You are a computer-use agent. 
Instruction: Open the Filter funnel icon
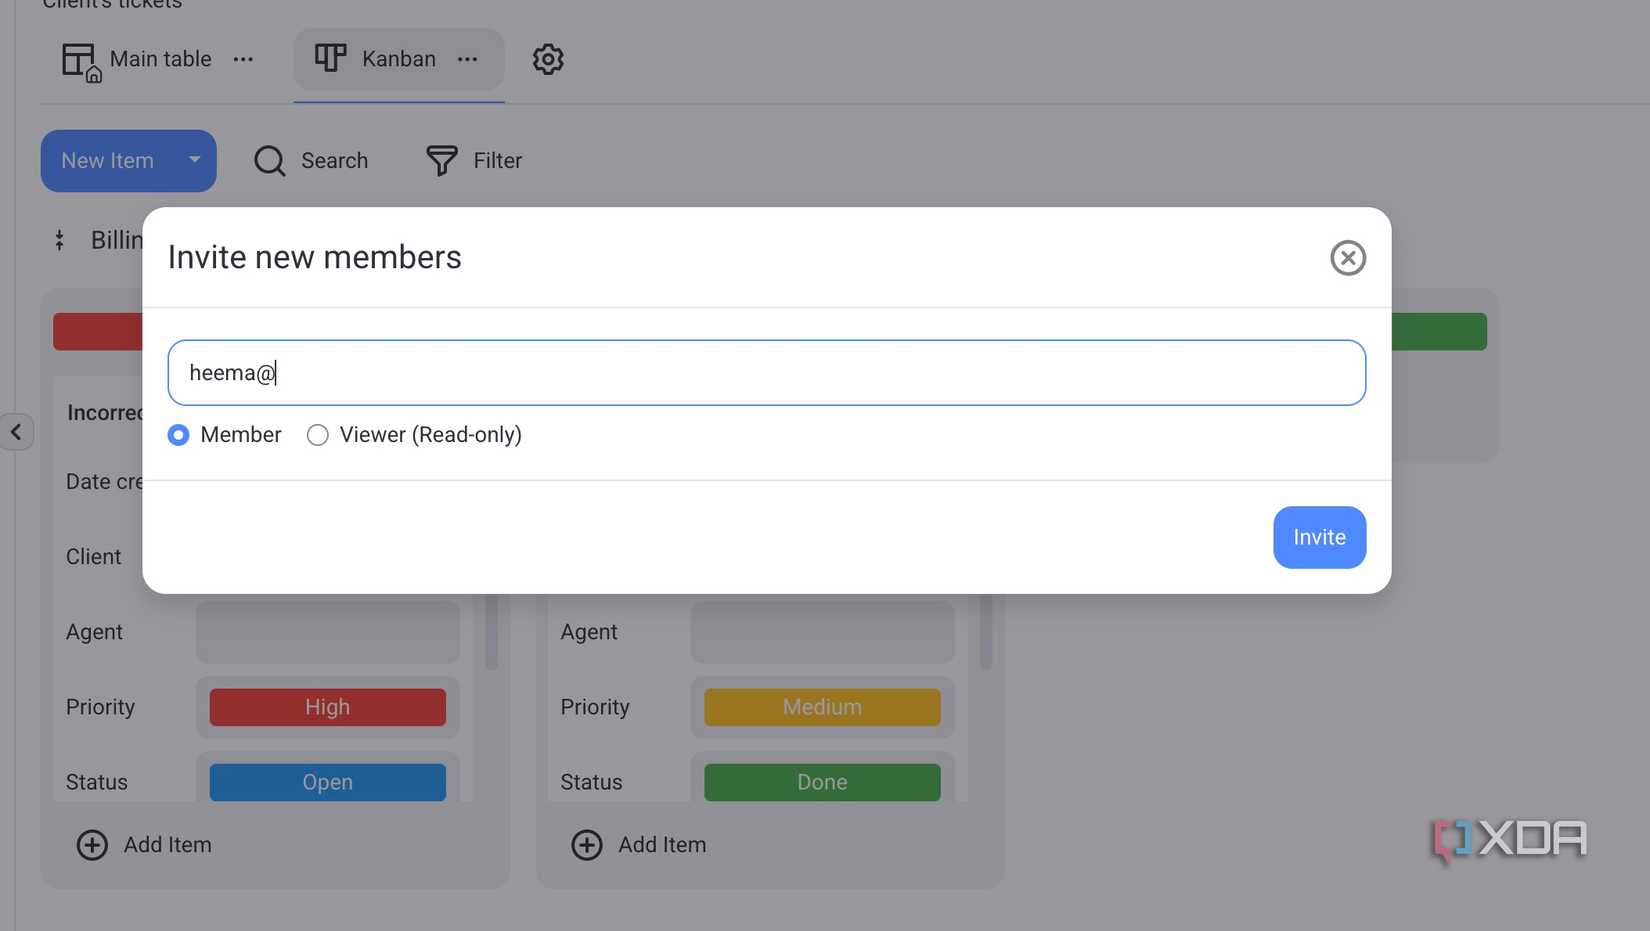[442, 161]
